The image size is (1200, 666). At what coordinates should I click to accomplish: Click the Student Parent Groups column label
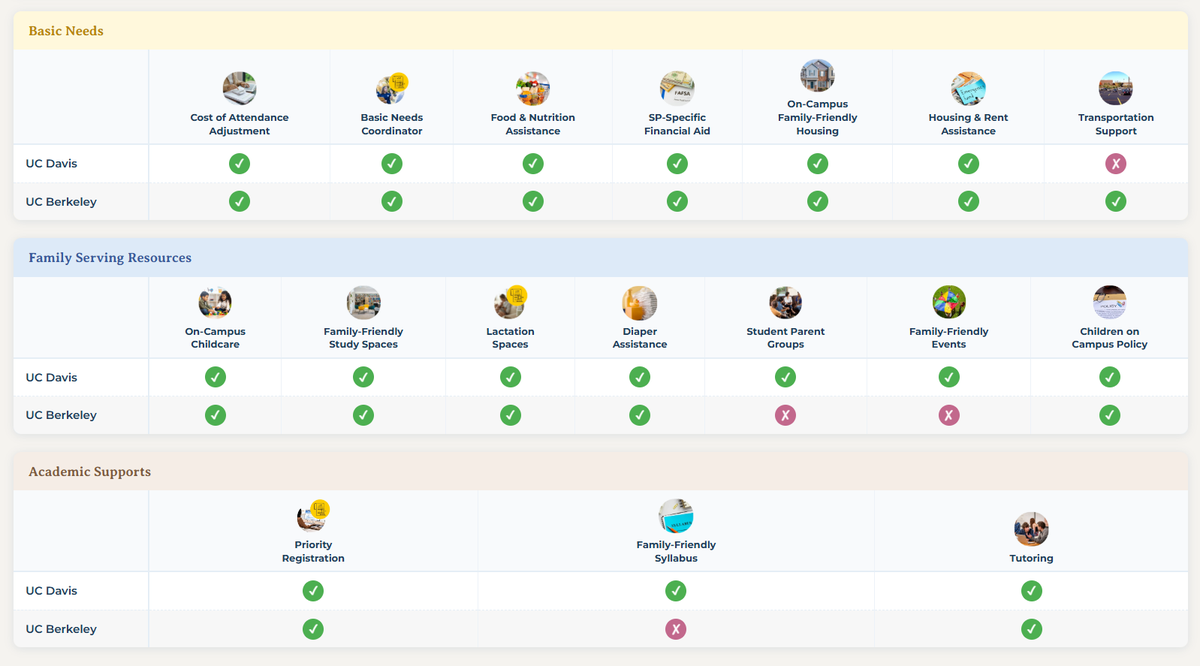click(x=785, y=338)
